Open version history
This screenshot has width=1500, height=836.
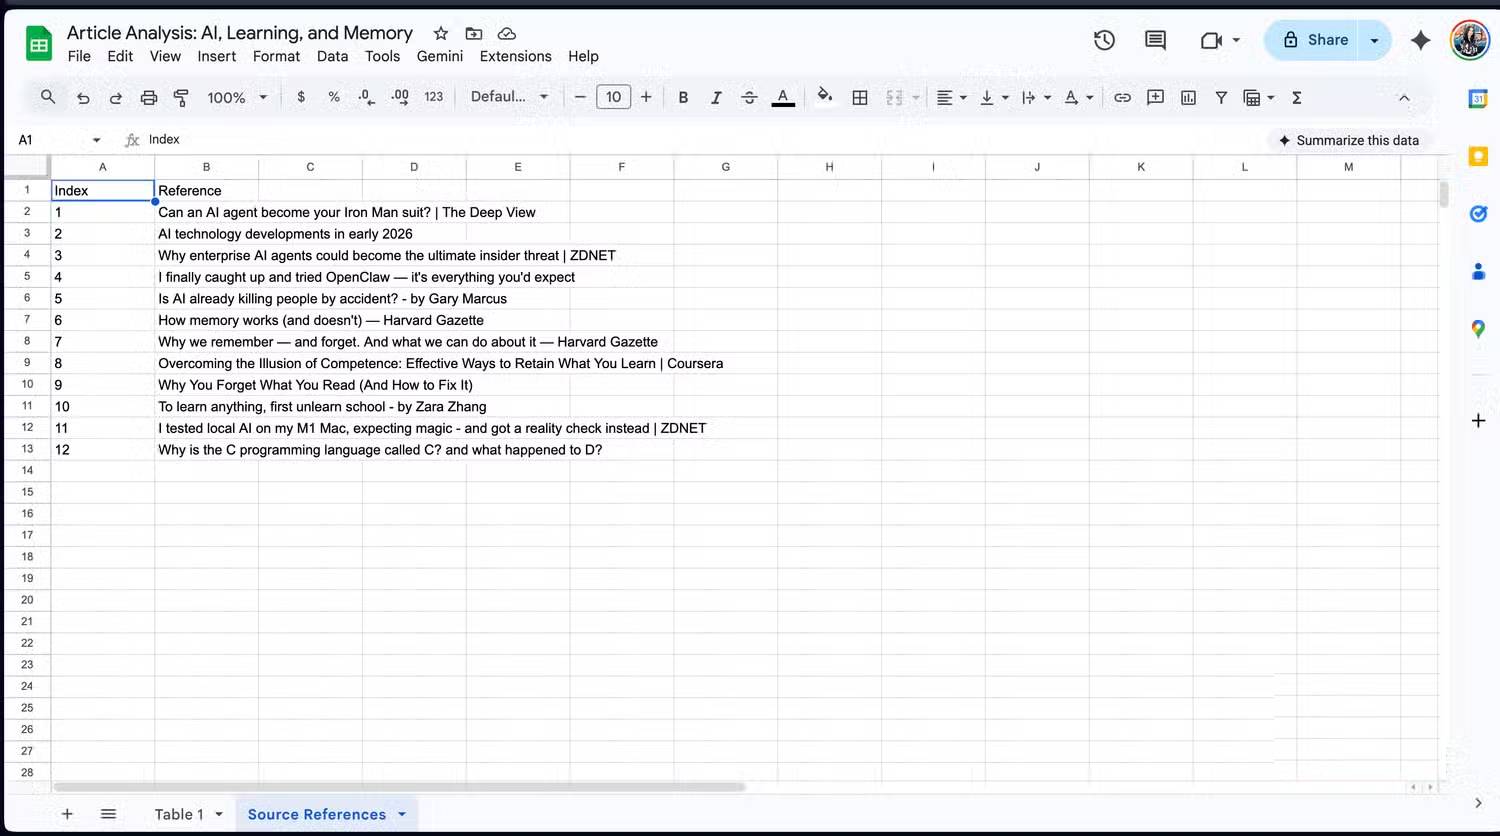pyautogui.click(x=1104, y=40)
